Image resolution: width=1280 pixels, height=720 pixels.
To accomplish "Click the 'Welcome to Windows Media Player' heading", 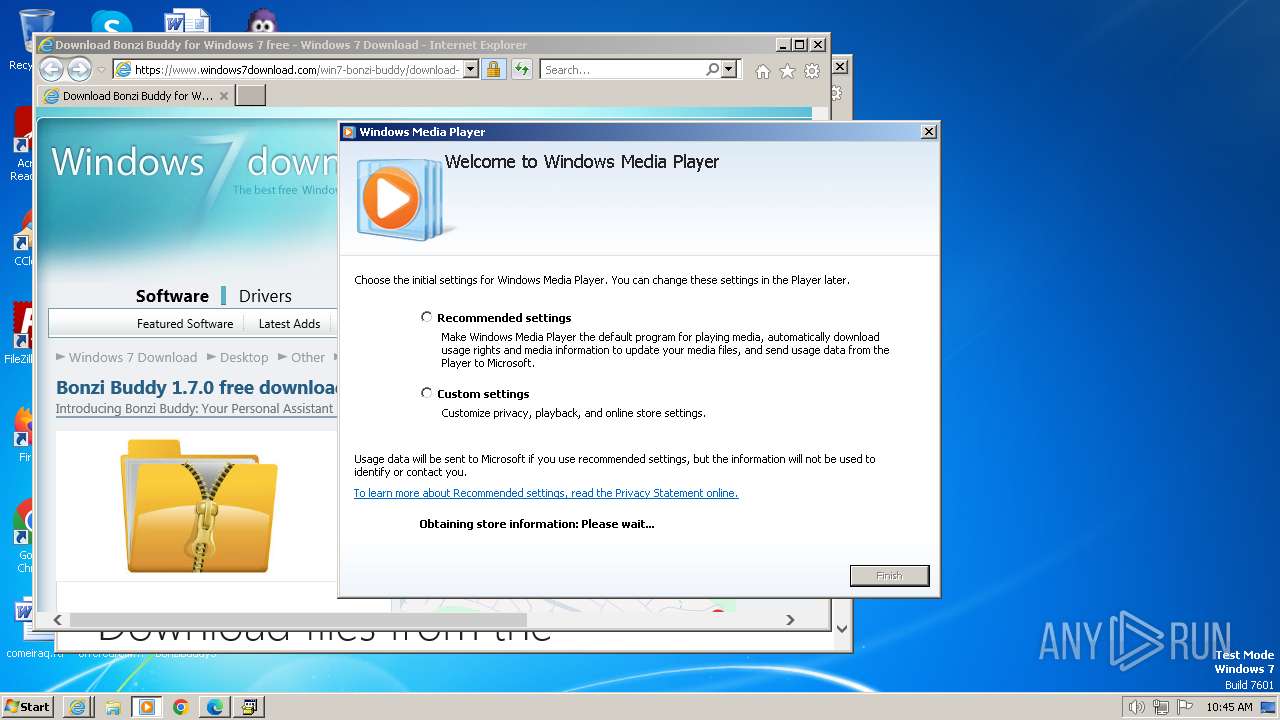I will tap(582, 162).
